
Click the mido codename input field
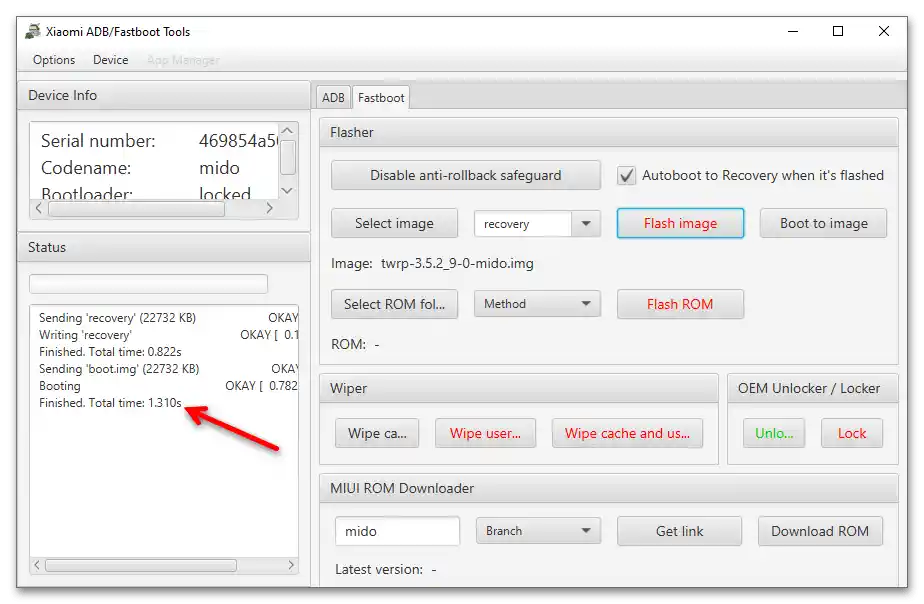click(397, 531)
